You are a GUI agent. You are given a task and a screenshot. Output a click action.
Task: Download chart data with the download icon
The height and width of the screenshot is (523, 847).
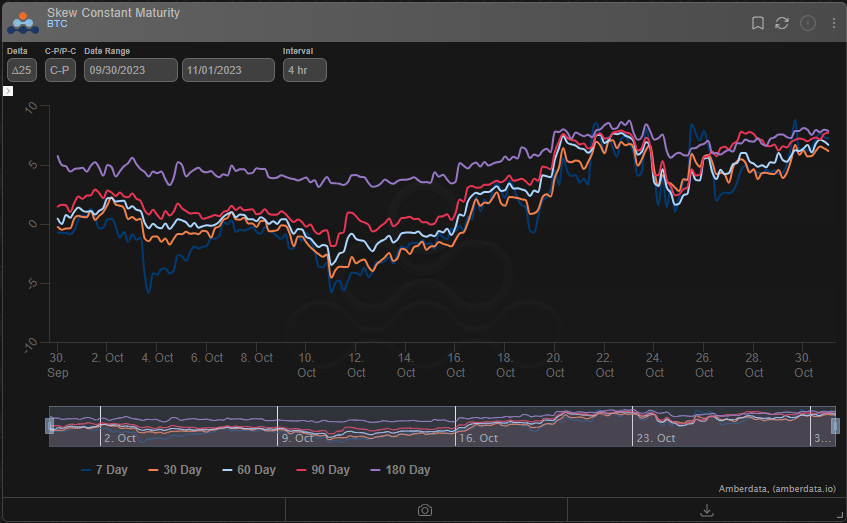[x=707, y=510]
